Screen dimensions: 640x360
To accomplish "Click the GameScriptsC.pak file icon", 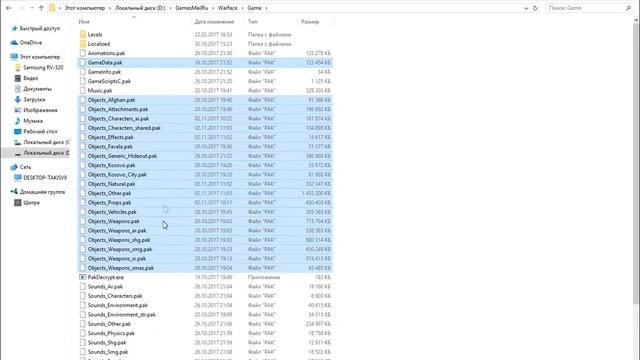I will coord(83,81).
